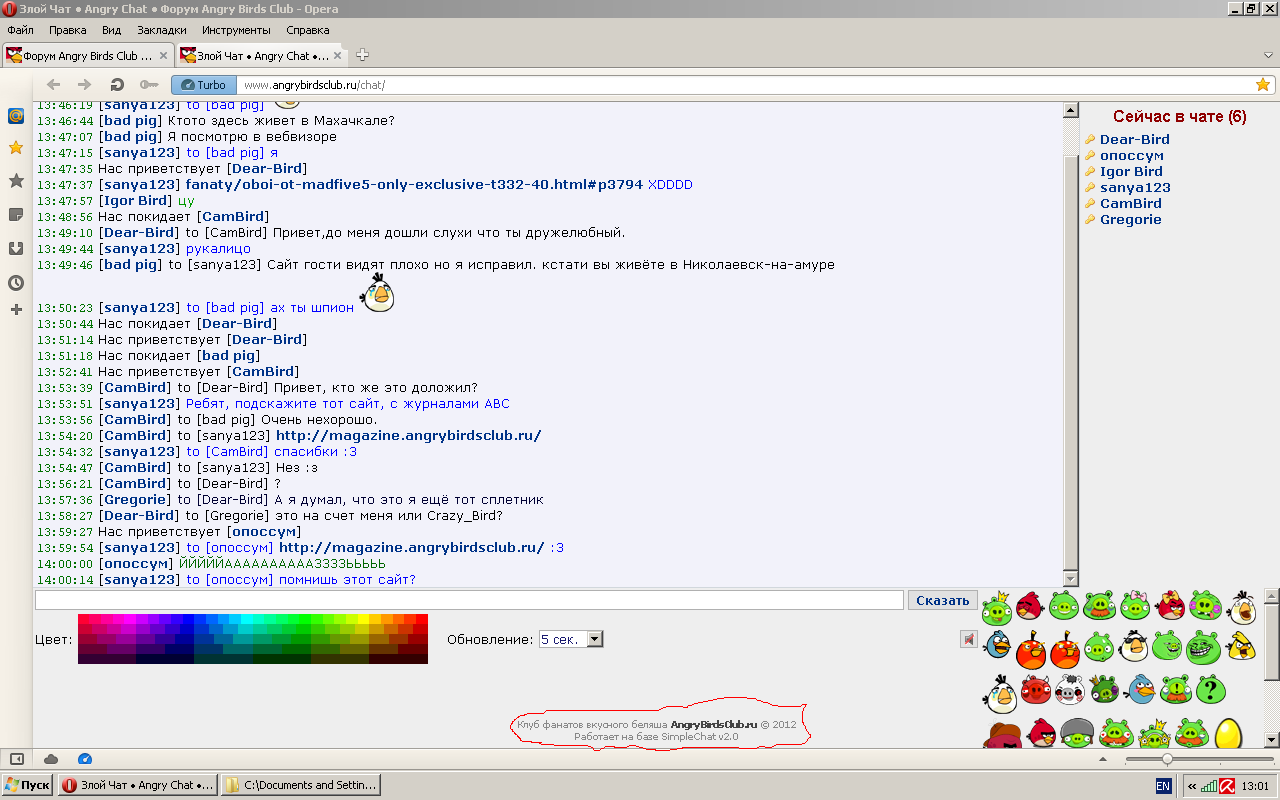
Task: Open the Справка menu
Action: tap(307, 30)
